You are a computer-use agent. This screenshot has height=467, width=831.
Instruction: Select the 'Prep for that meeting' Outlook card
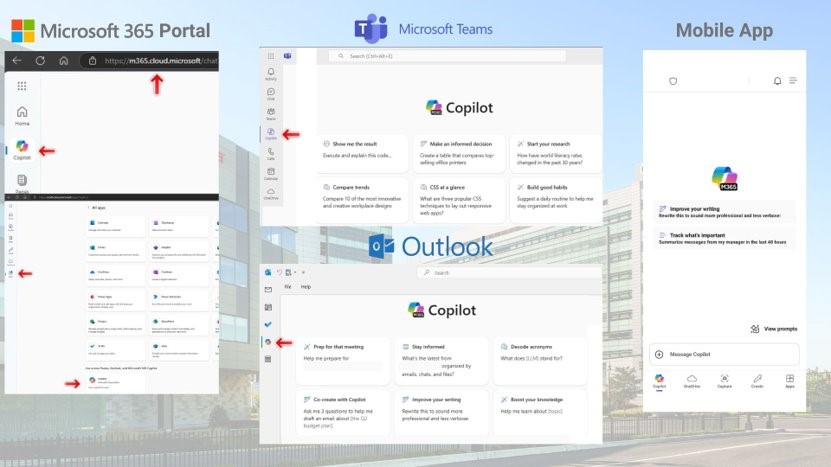click(343, 360)
